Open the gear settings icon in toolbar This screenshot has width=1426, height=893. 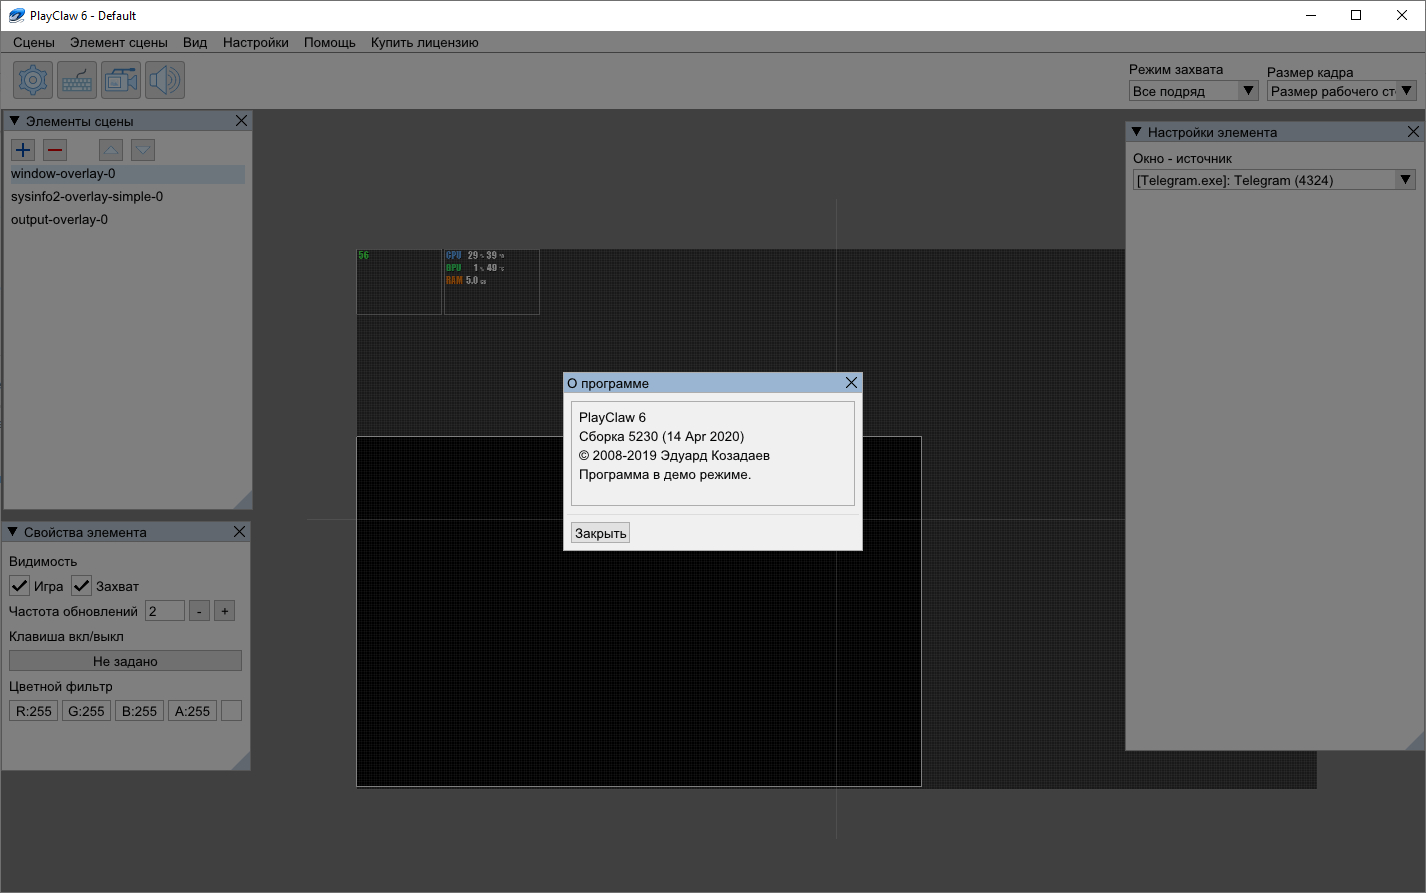click(33, 80)
